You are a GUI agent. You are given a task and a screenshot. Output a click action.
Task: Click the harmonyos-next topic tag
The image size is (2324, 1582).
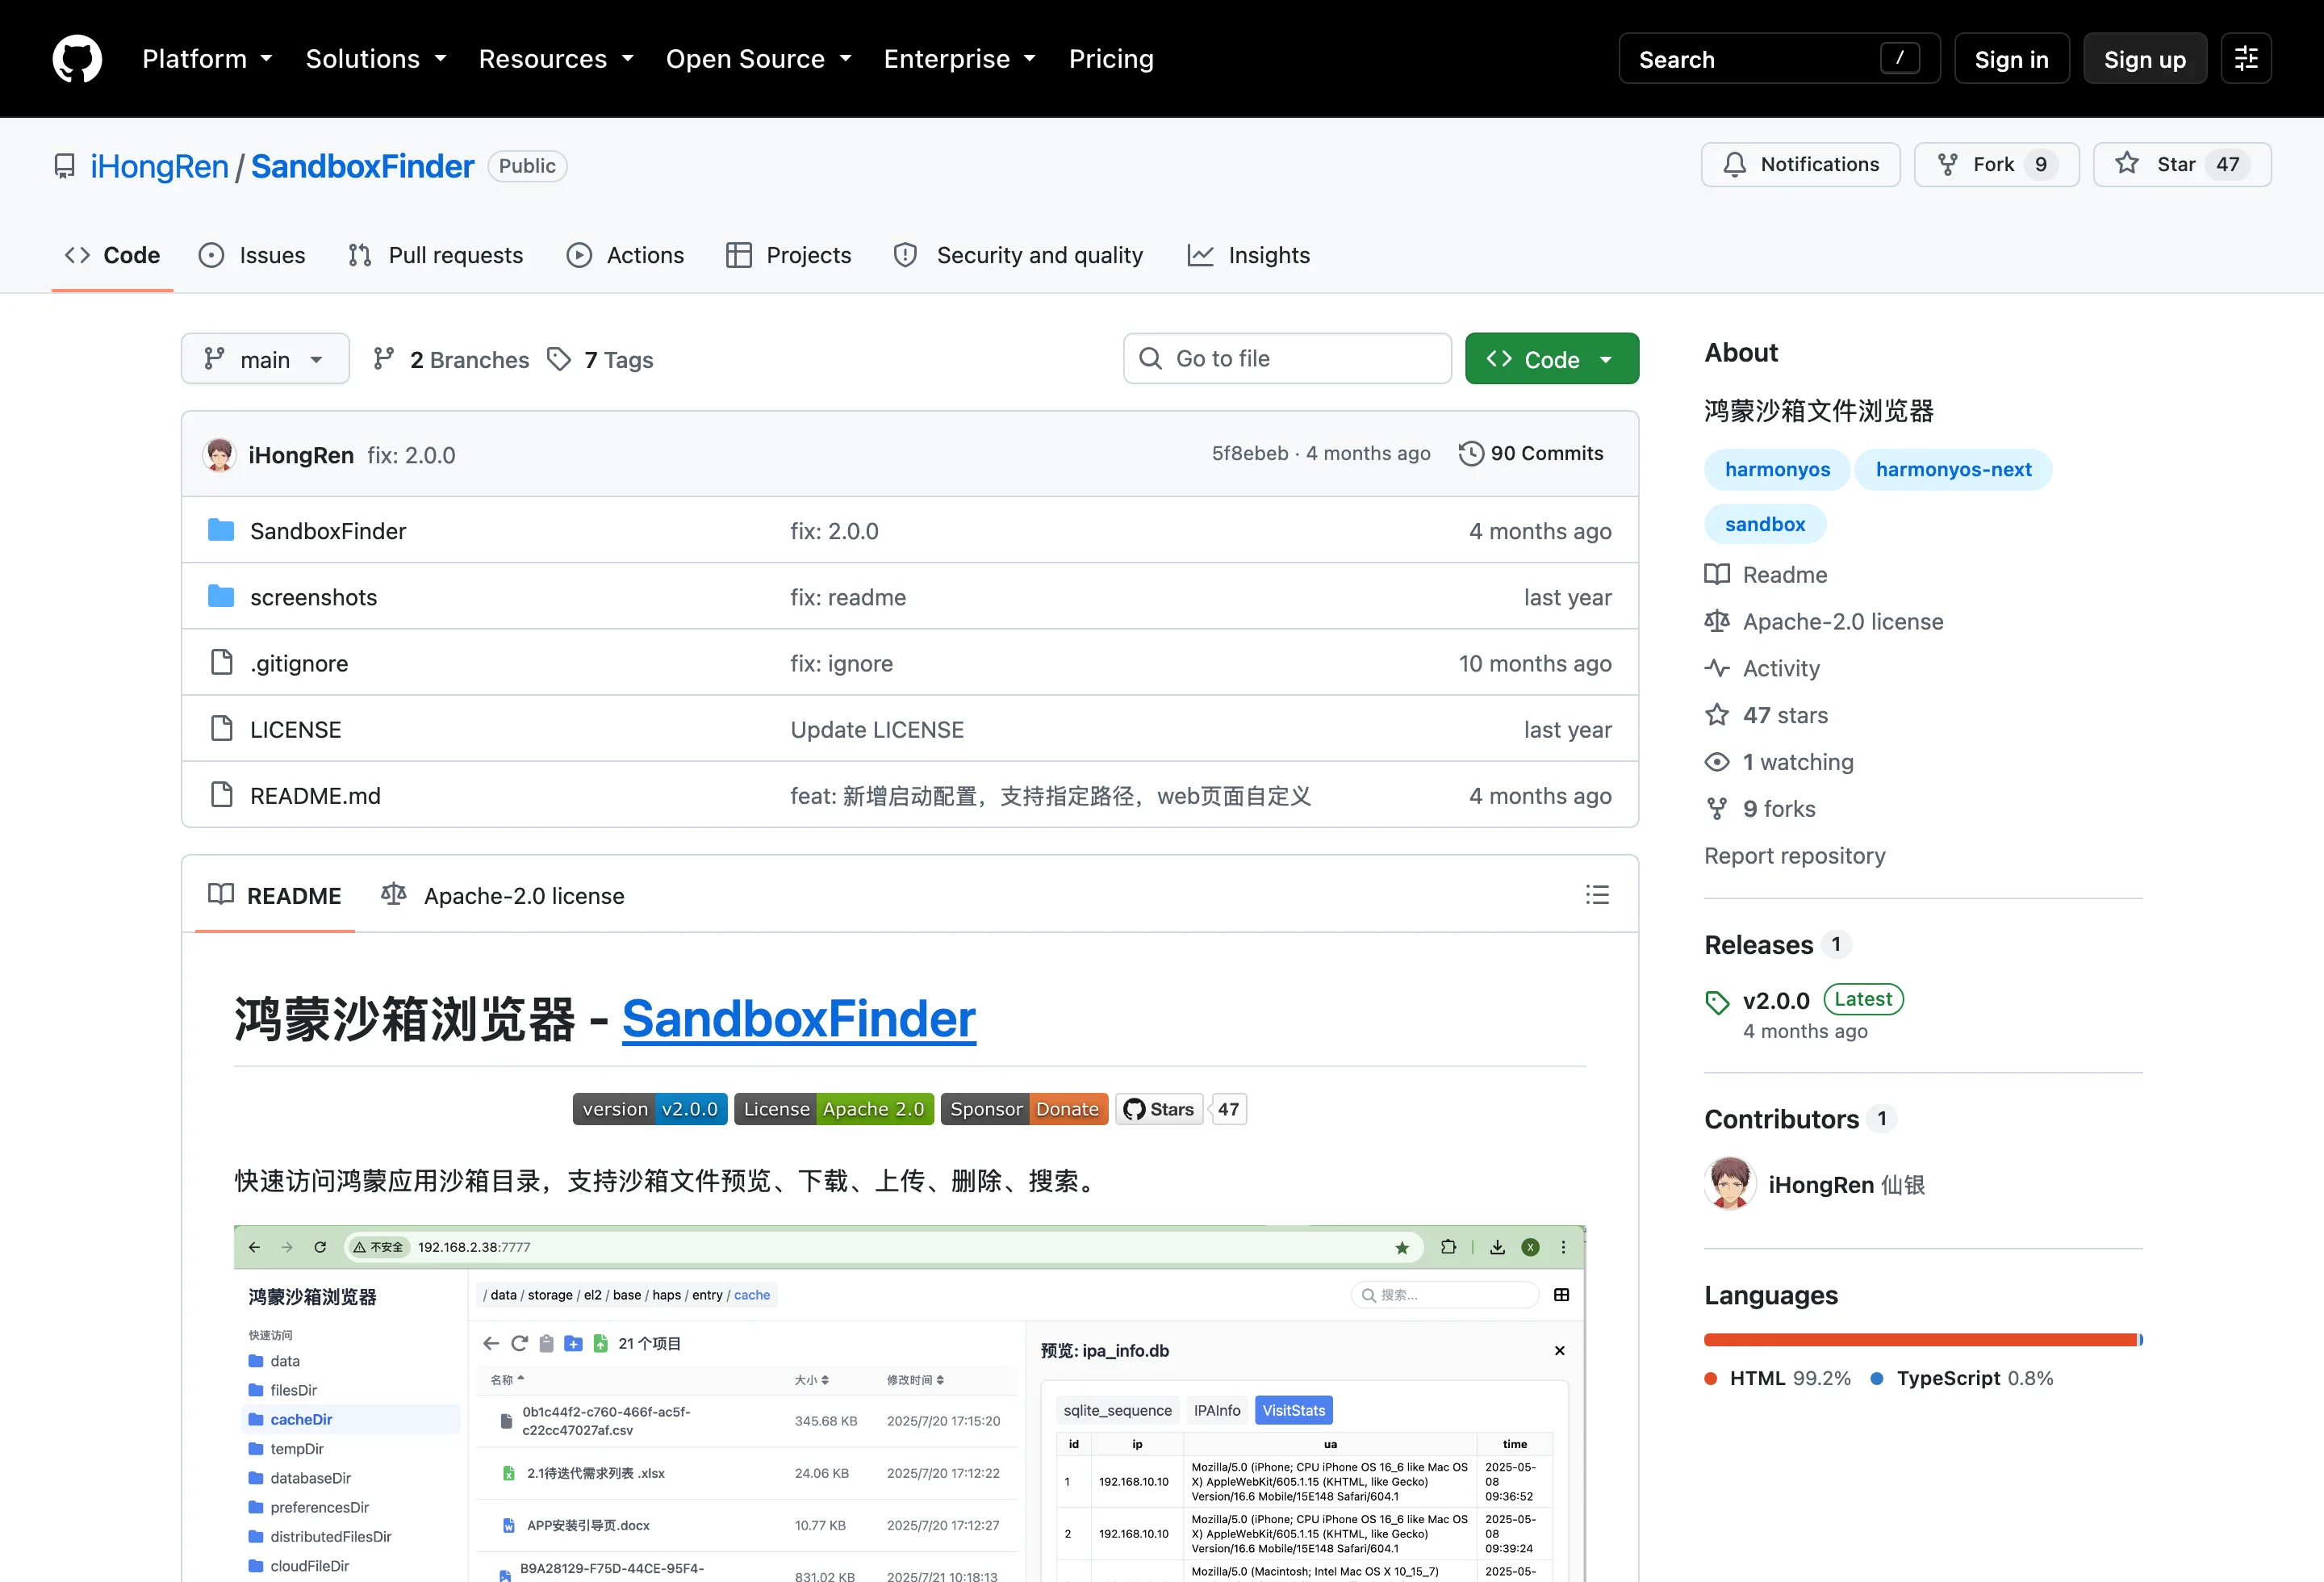1952,470
